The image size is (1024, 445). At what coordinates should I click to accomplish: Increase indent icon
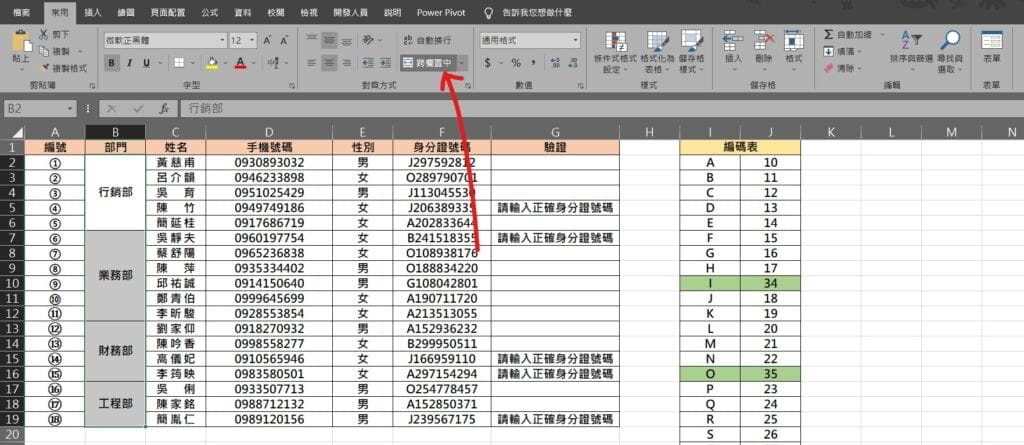click(x=385, y=63)
